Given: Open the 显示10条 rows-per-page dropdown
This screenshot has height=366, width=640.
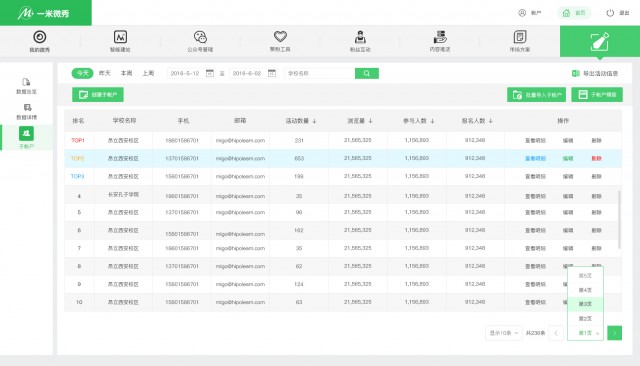Looking at the screenshot, I should (x=504, y=333).
